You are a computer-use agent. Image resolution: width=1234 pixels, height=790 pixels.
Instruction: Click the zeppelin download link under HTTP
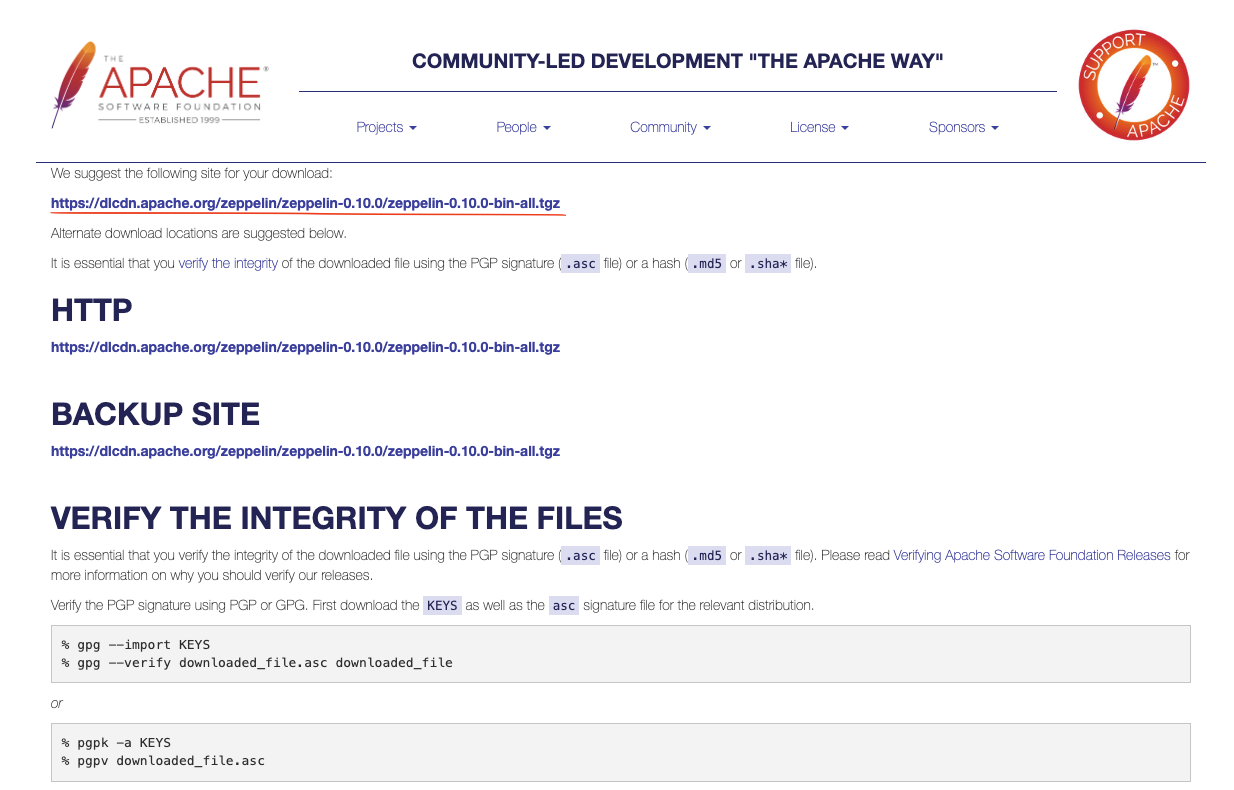coord(305,348)
